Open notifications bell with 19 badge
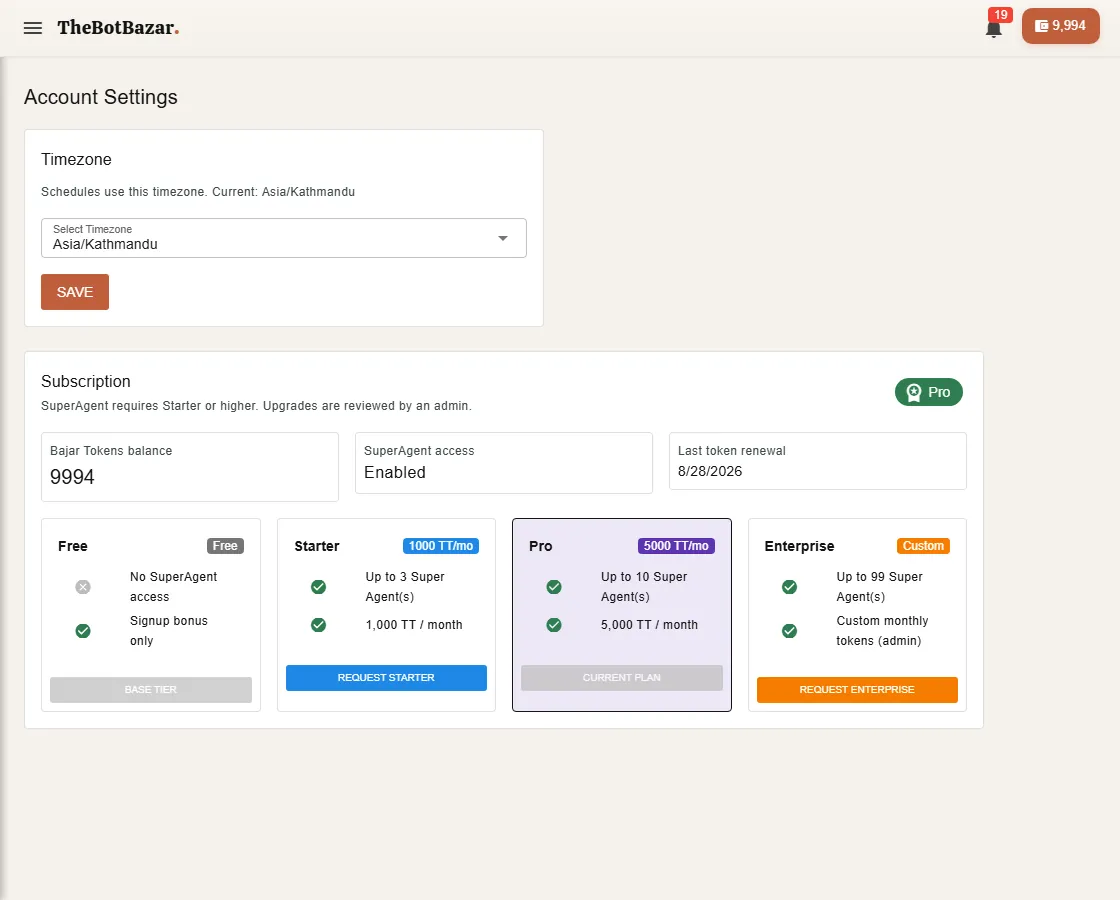Viewport: 1120px width, 900px height. click(x=994, y=29)
